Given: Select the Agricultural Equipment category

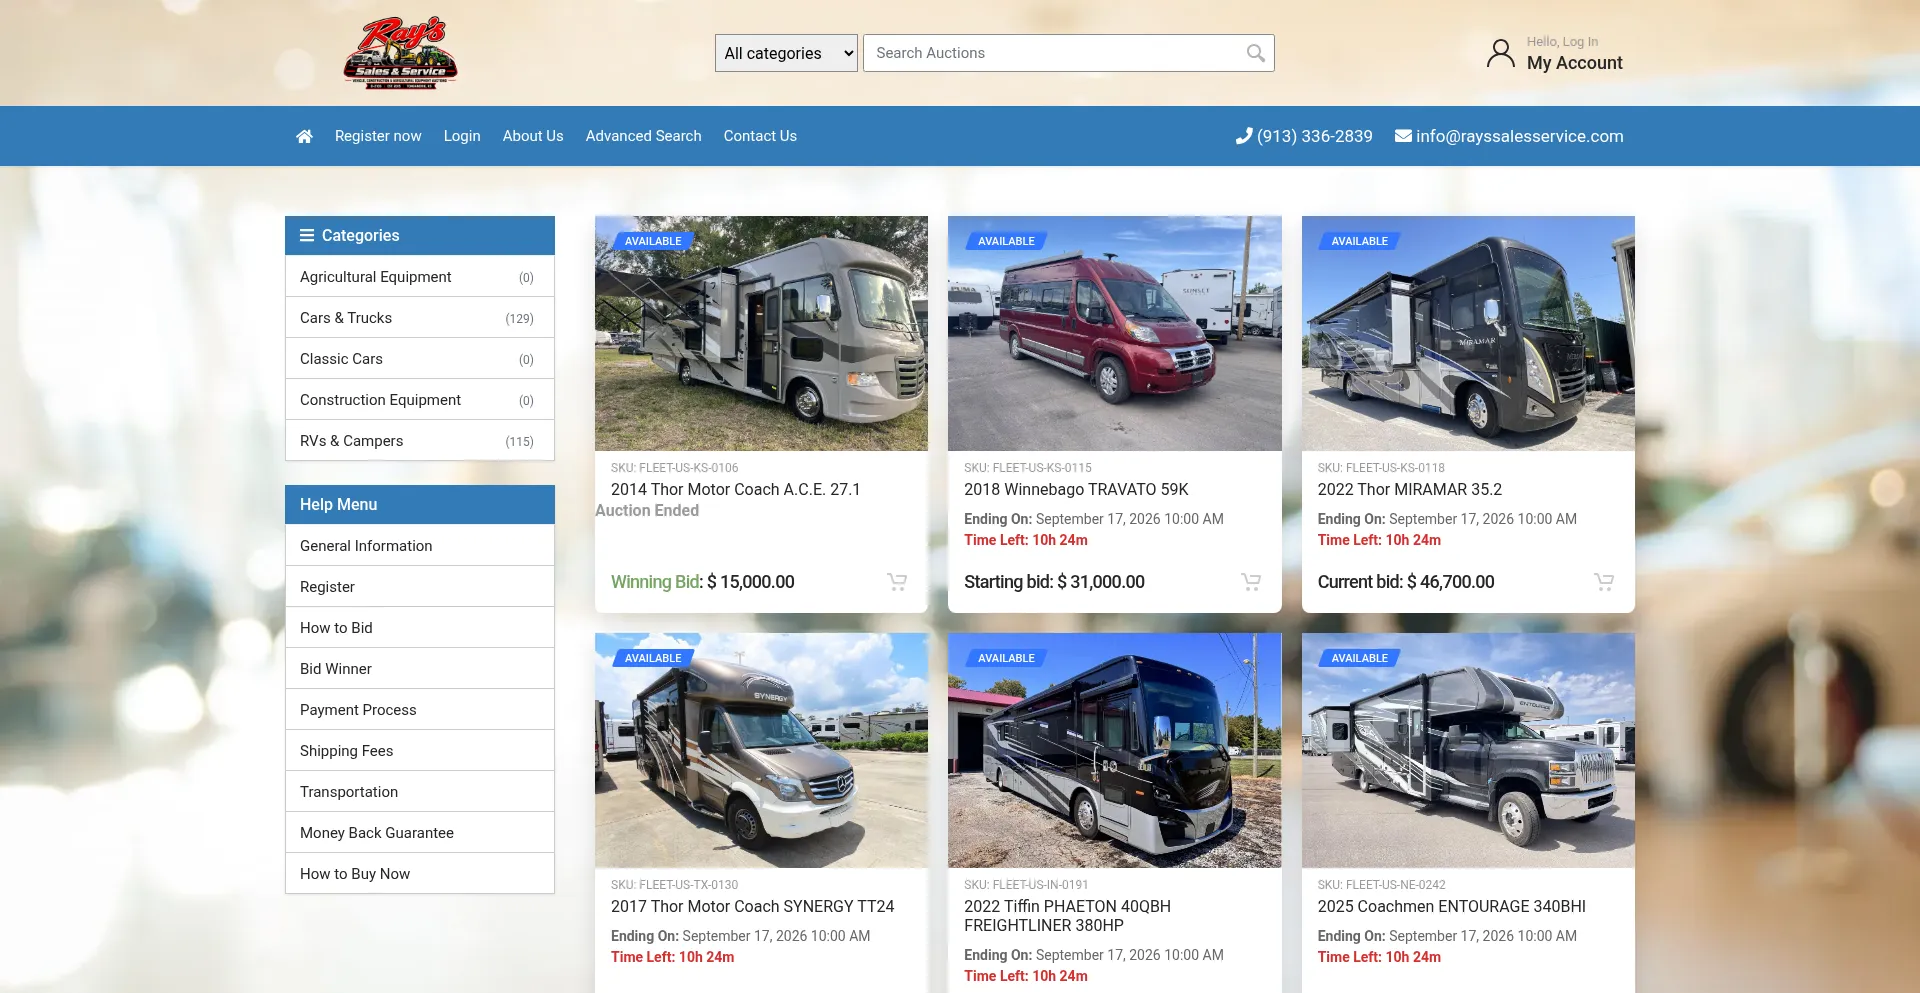Looking at the screenshot, I should 420,277.
